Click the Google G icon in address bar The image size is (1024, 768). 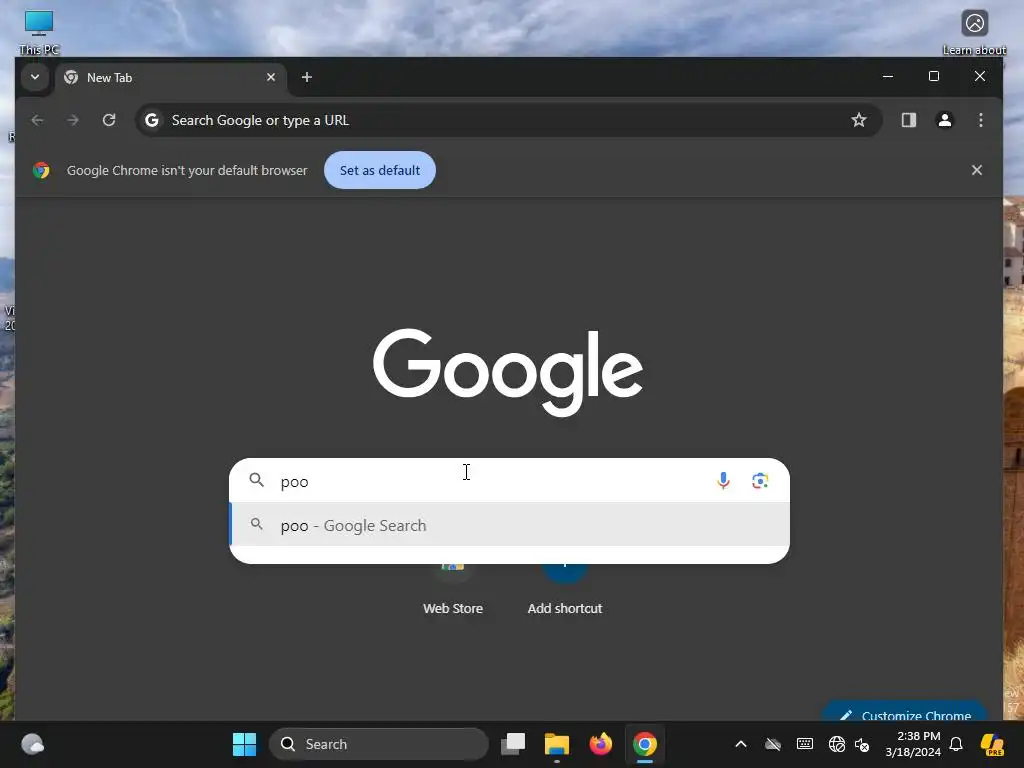152,120
